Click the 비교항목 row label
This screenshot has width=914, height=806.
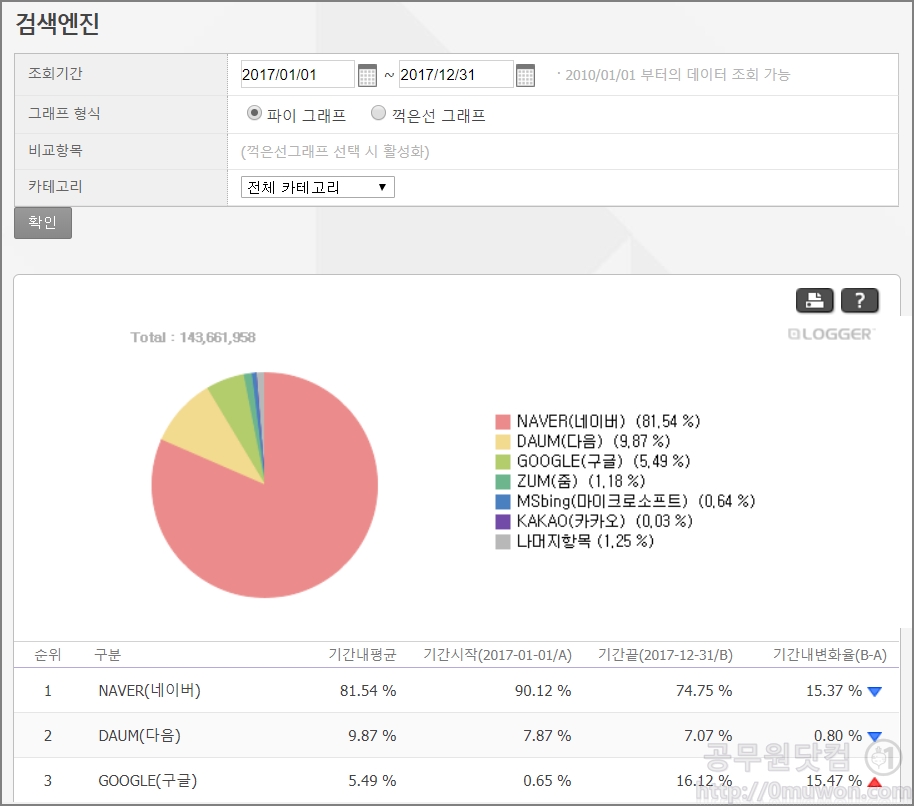(x=55, y=150)
